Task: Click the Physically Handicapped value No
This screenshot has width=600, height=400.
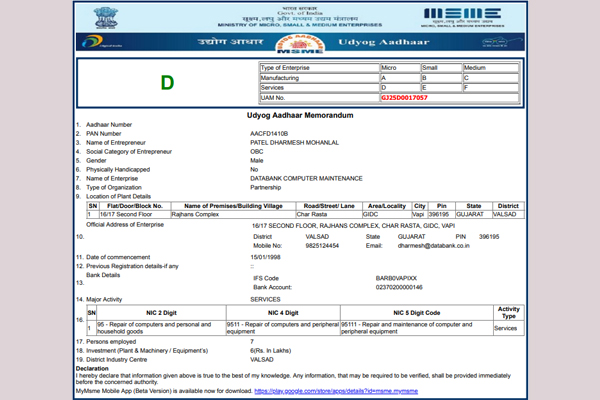Action: (x=254, y=169)
